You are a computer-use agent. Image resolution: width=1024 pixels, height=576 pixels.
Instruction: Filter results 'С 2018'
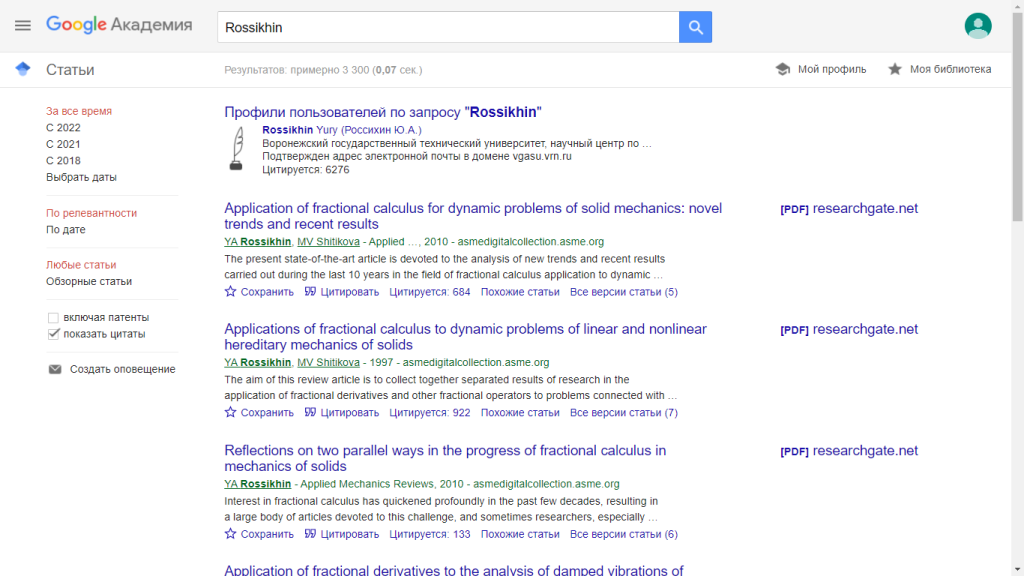point(63,160)
